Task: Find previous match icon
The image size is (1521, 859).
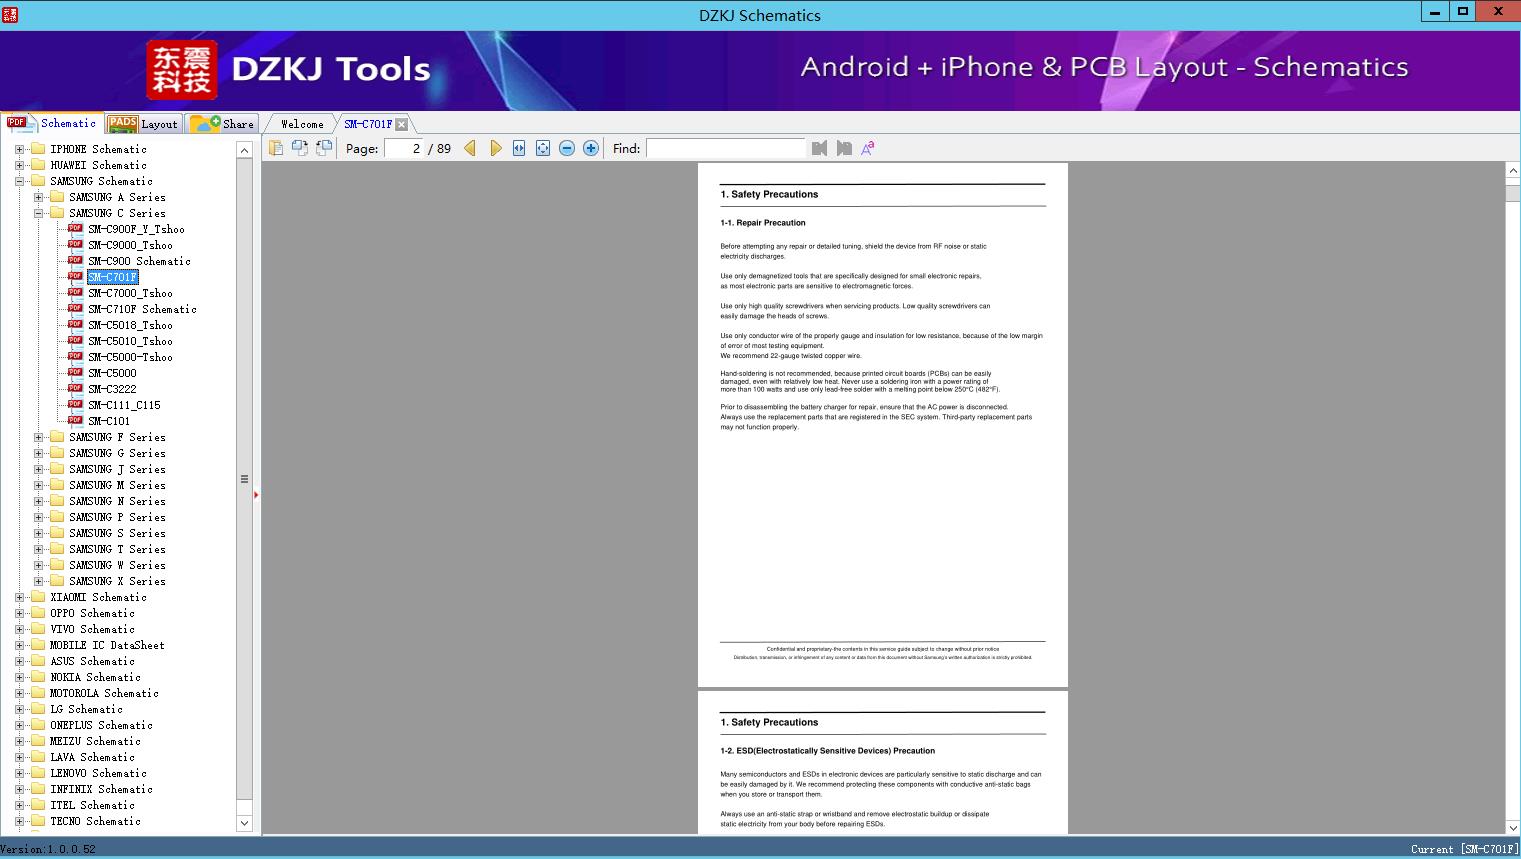Action: (820, 148)
